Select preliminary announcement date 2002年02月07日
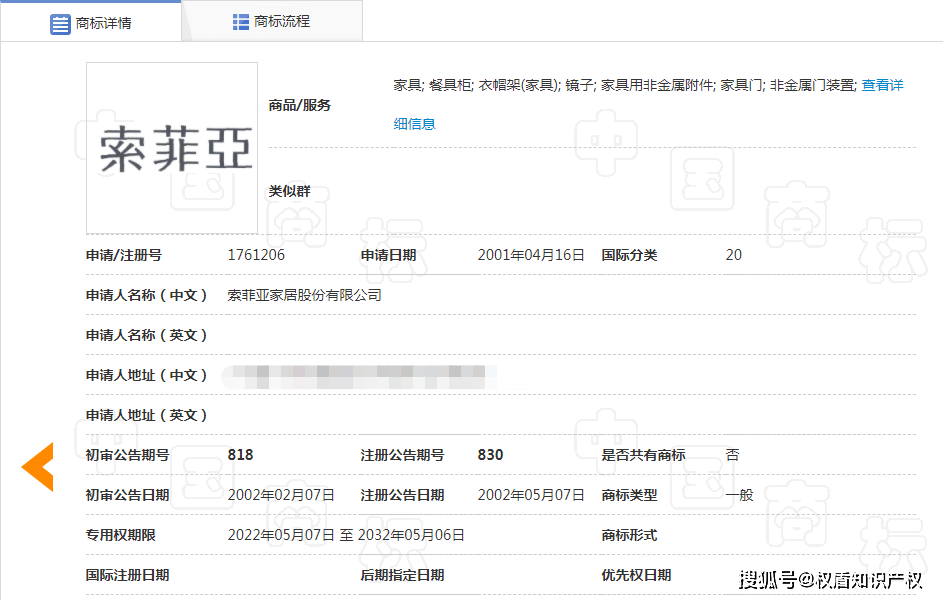Screen dimensions: 943x600 coord(281,495)
